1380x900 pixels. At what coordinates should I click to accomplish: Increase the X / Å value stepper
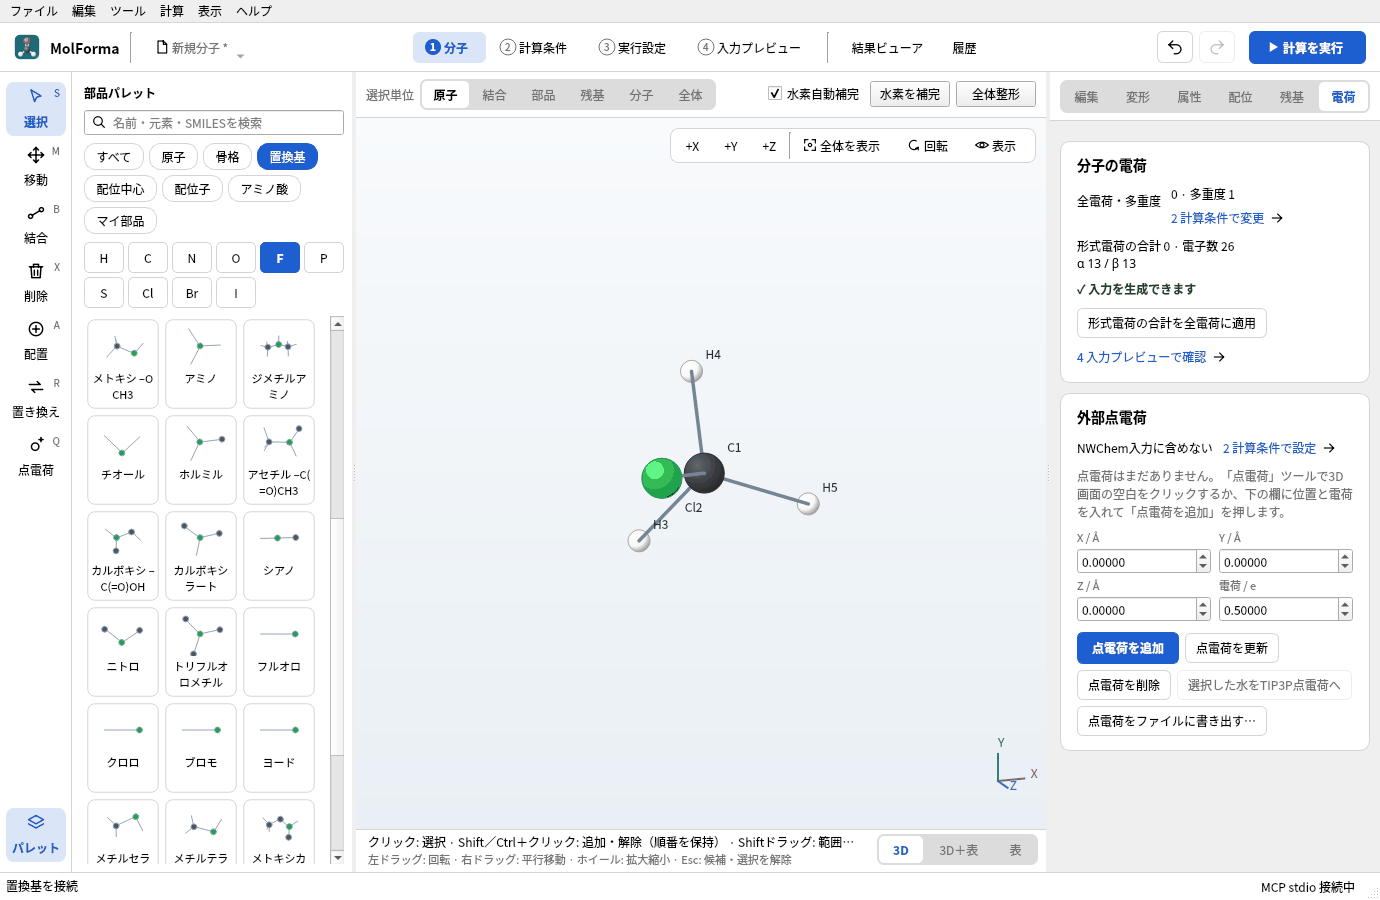(x=1203, y=556)
